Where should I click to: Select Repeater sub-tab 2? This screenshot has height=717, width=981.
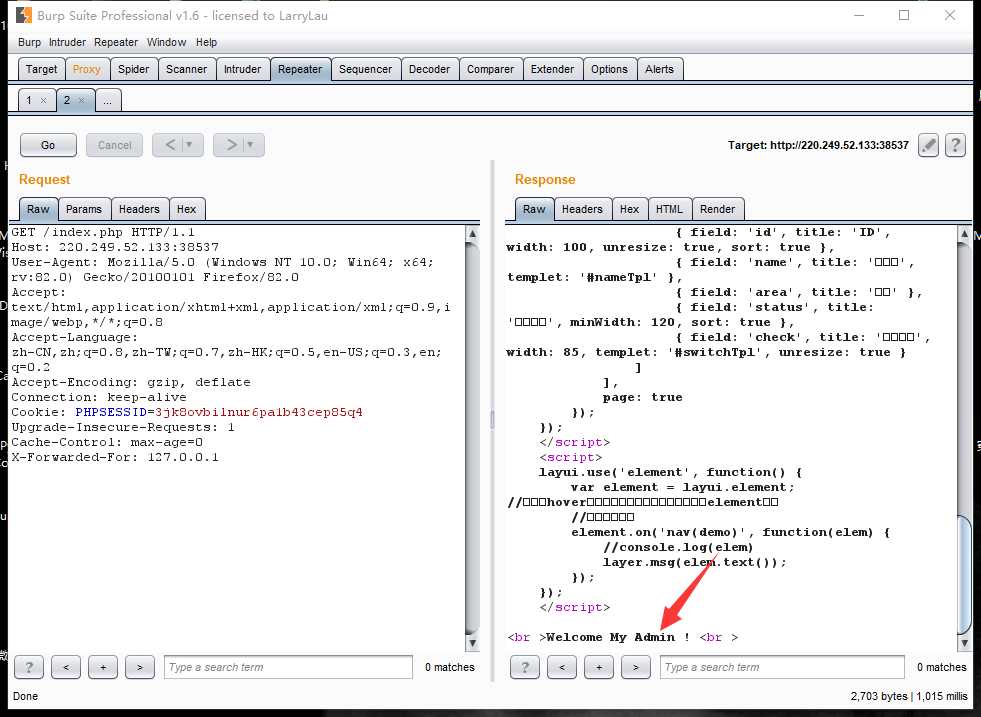point(67,100)
